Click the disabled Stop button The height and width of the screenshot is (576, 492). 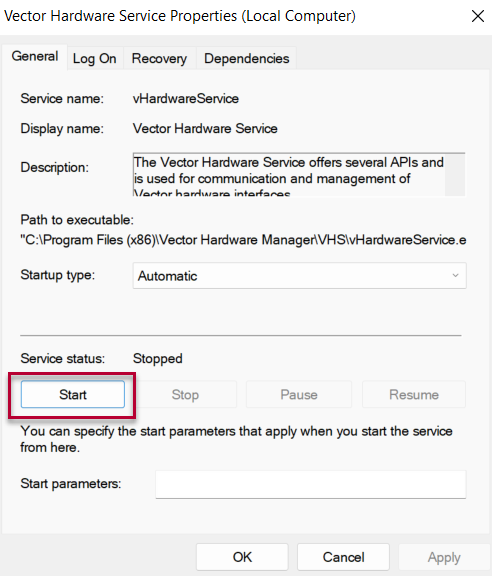tap(185, 395)
